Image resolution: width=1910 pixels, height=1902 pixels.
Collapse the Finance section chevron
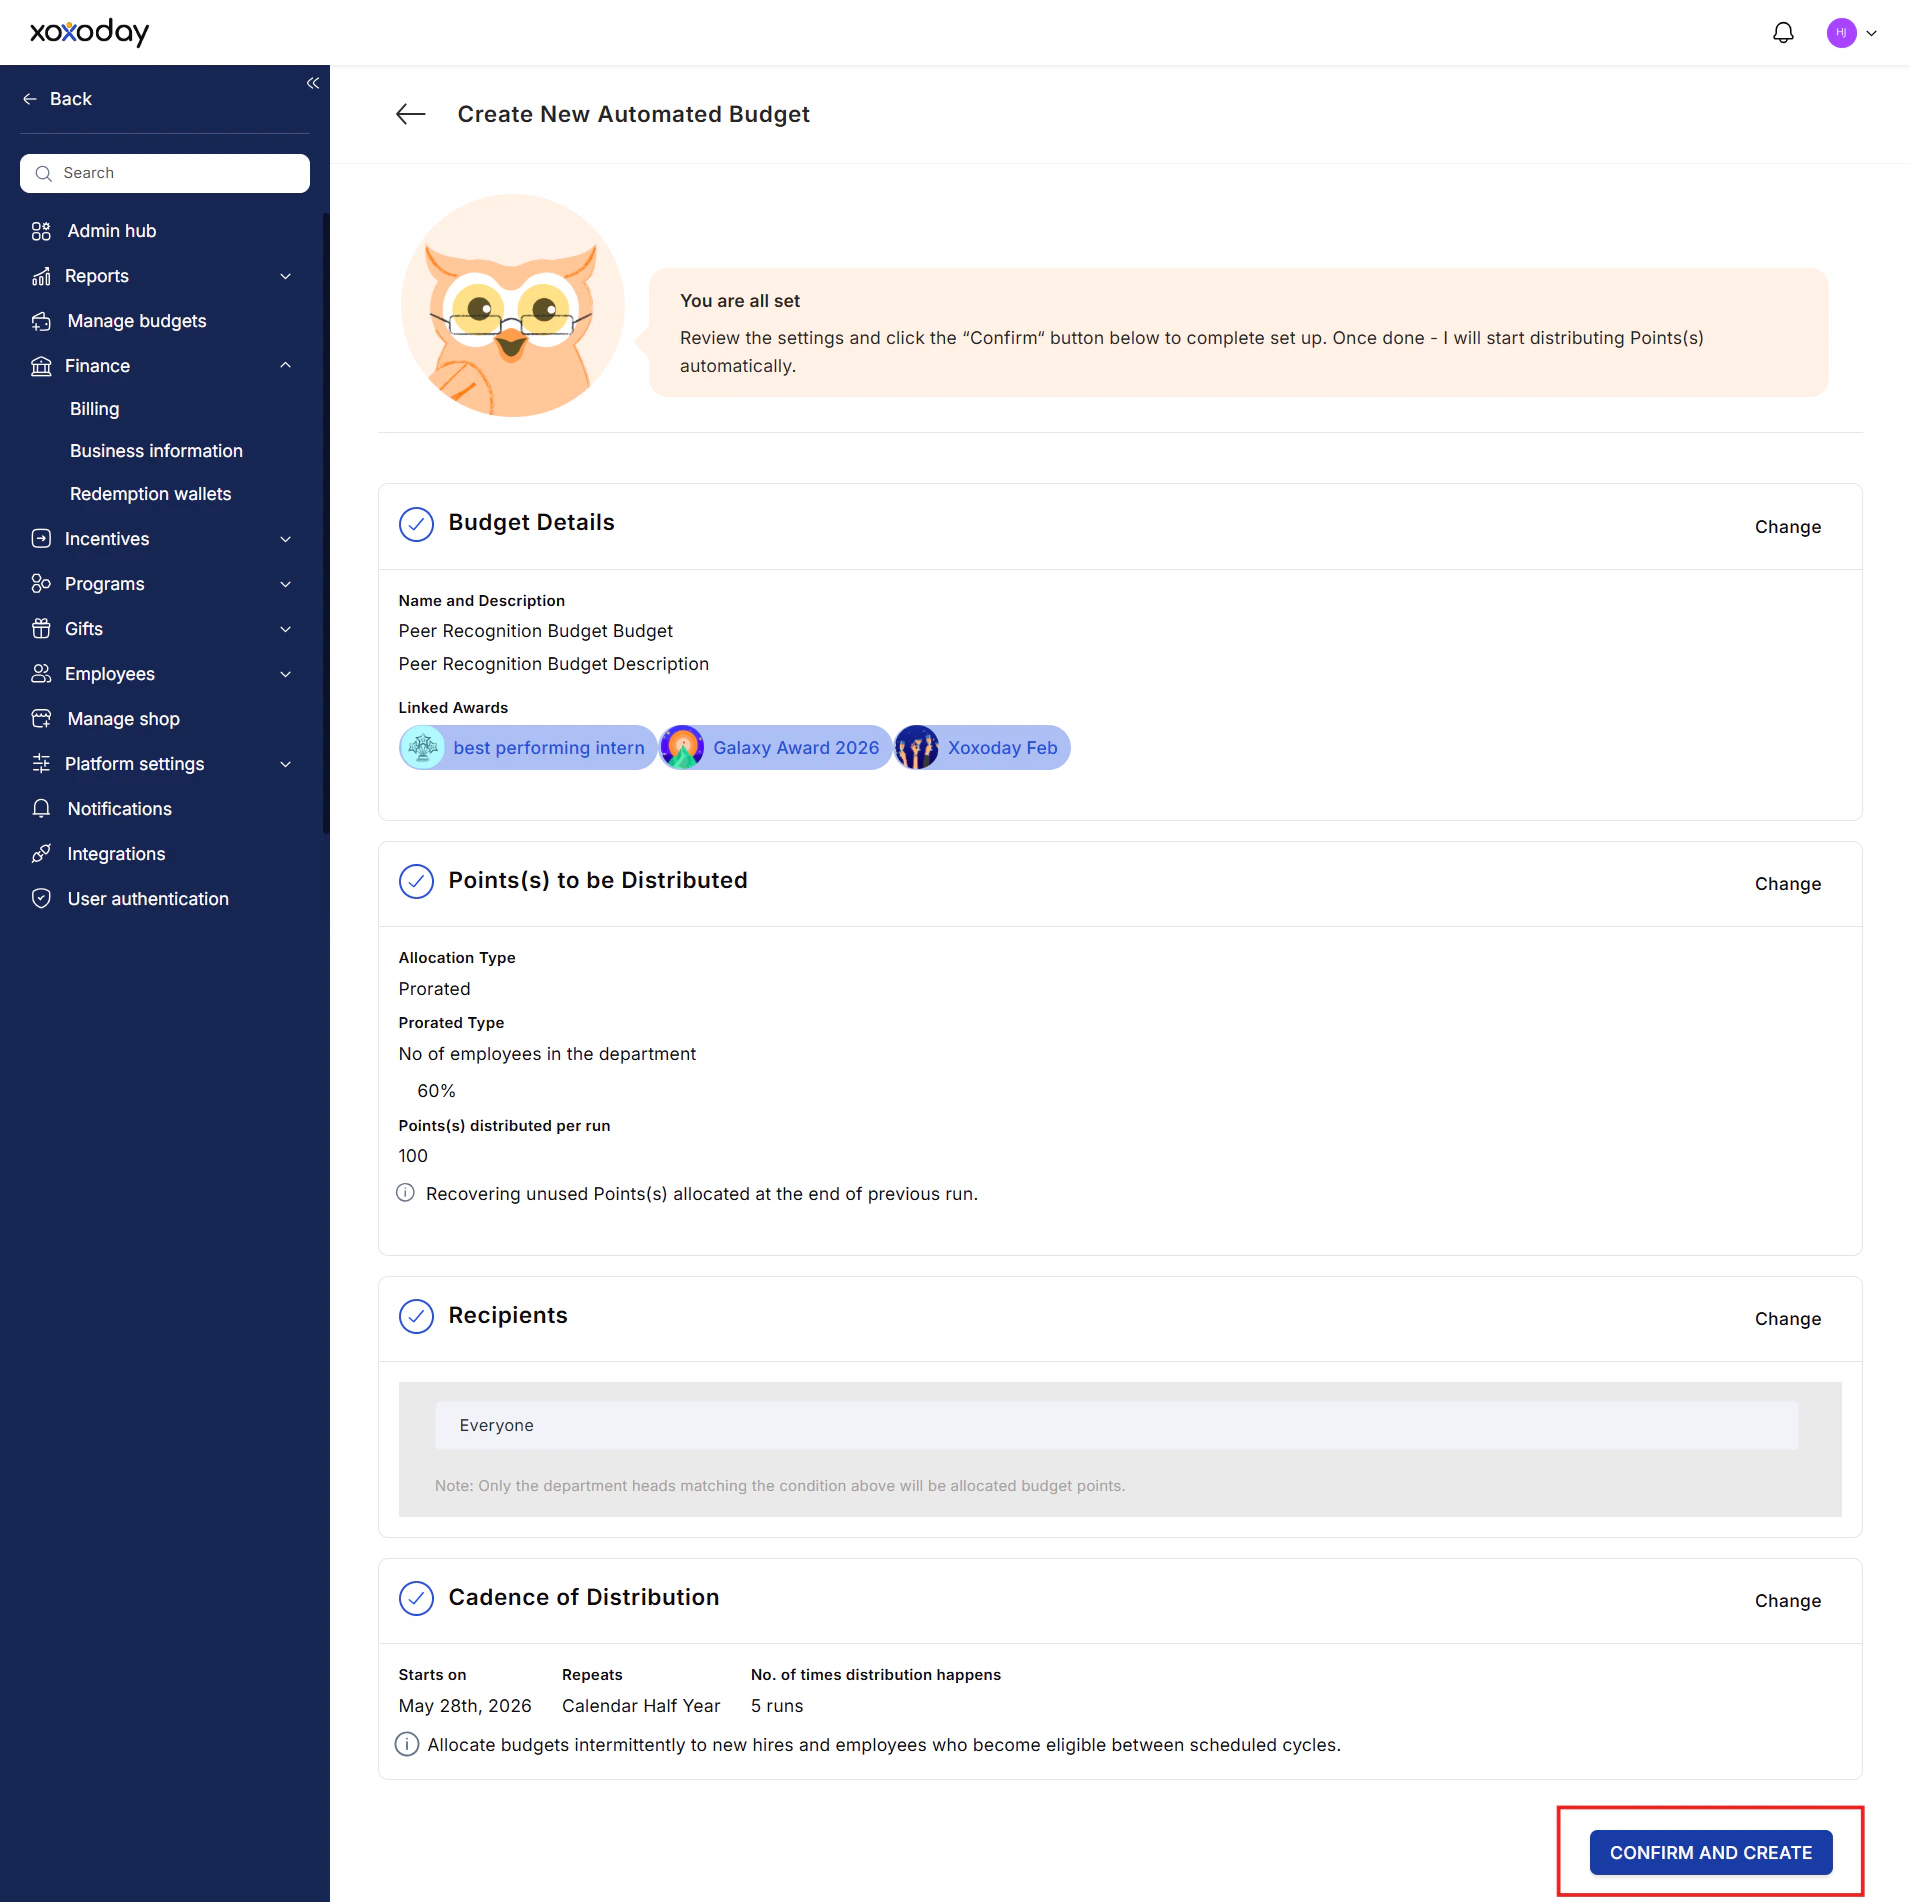pos(286,366)
